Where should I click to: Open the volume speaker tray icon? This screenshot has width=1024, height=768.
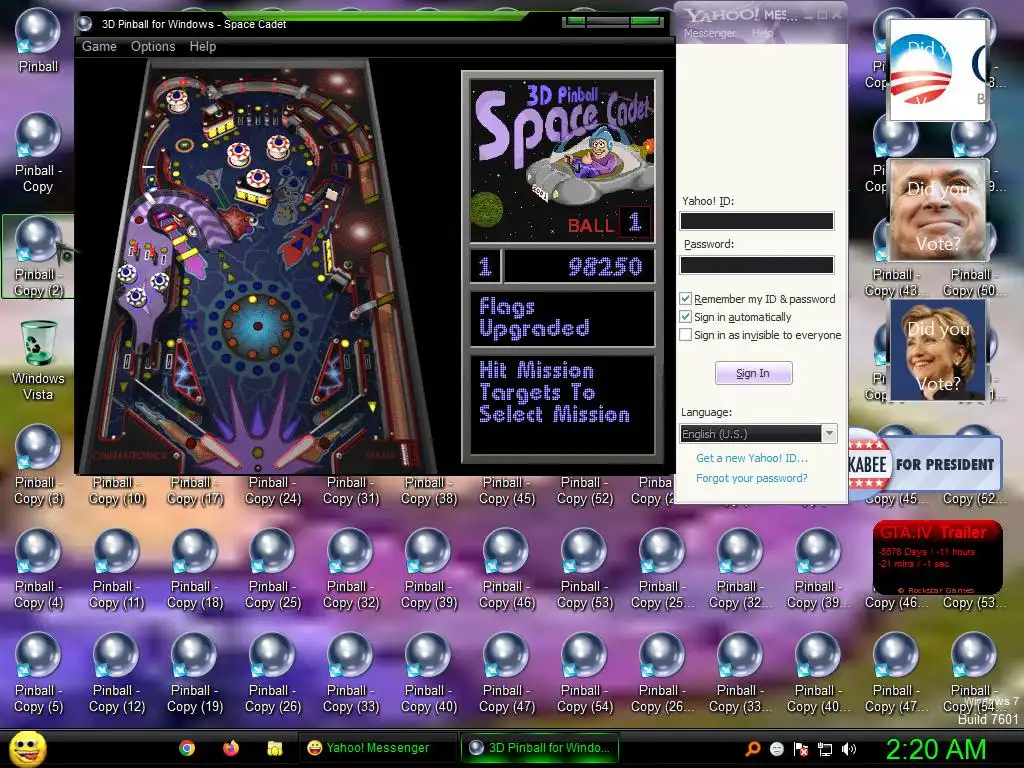(849, 749)
